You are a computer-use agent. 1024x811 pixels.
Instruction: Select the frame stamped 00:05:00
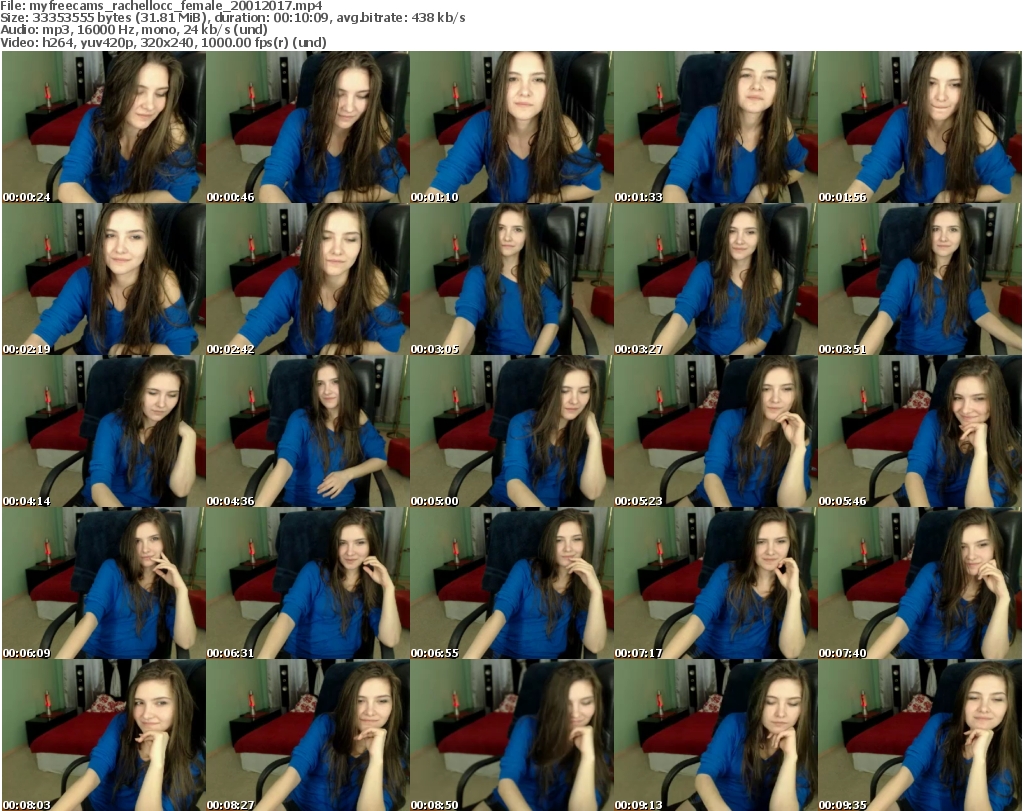tap(512, 432)
